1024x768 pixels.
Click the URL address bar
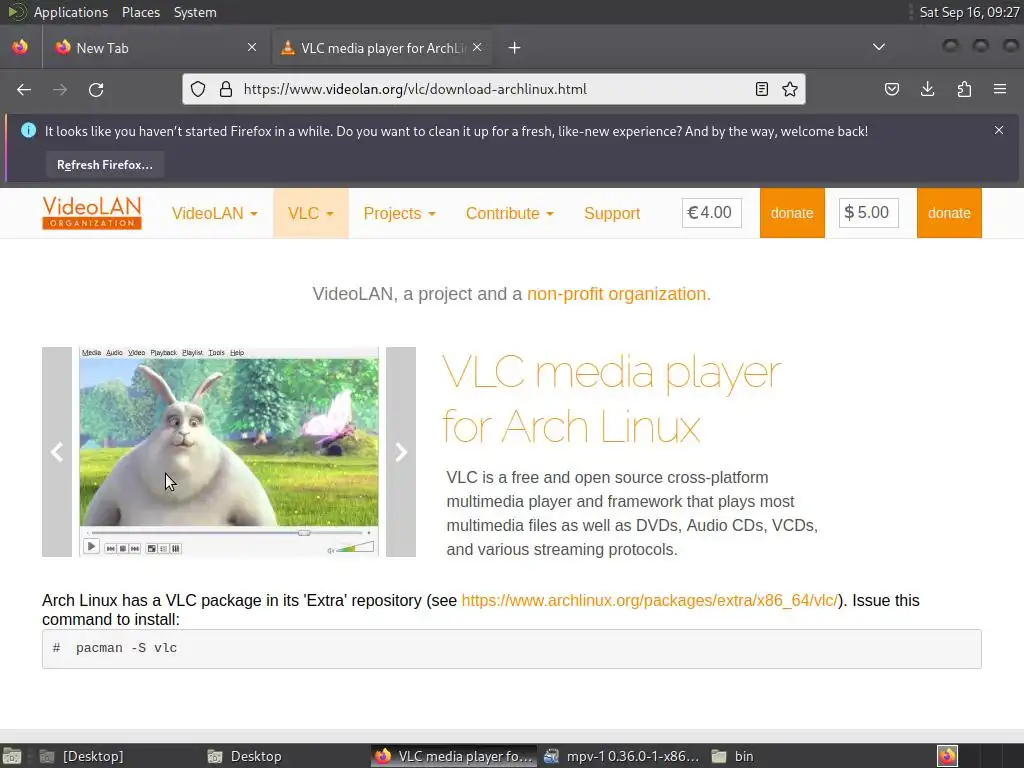click(x=494, y=89)
